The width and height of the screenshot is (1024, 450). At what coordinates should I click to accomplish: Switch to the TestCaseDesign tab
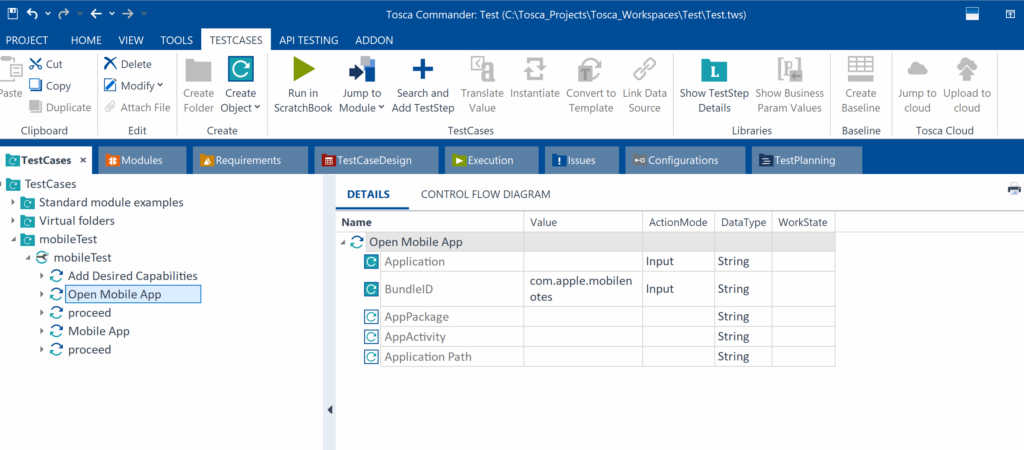coord(375,160)
